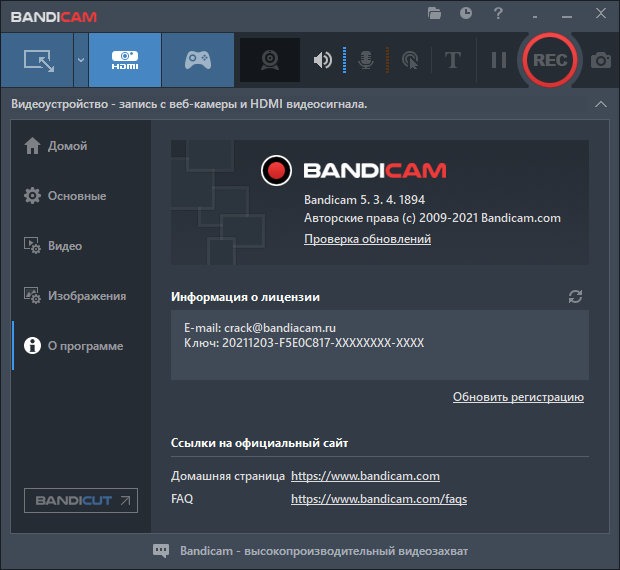Click the text overlay T icon

[452, 60]
